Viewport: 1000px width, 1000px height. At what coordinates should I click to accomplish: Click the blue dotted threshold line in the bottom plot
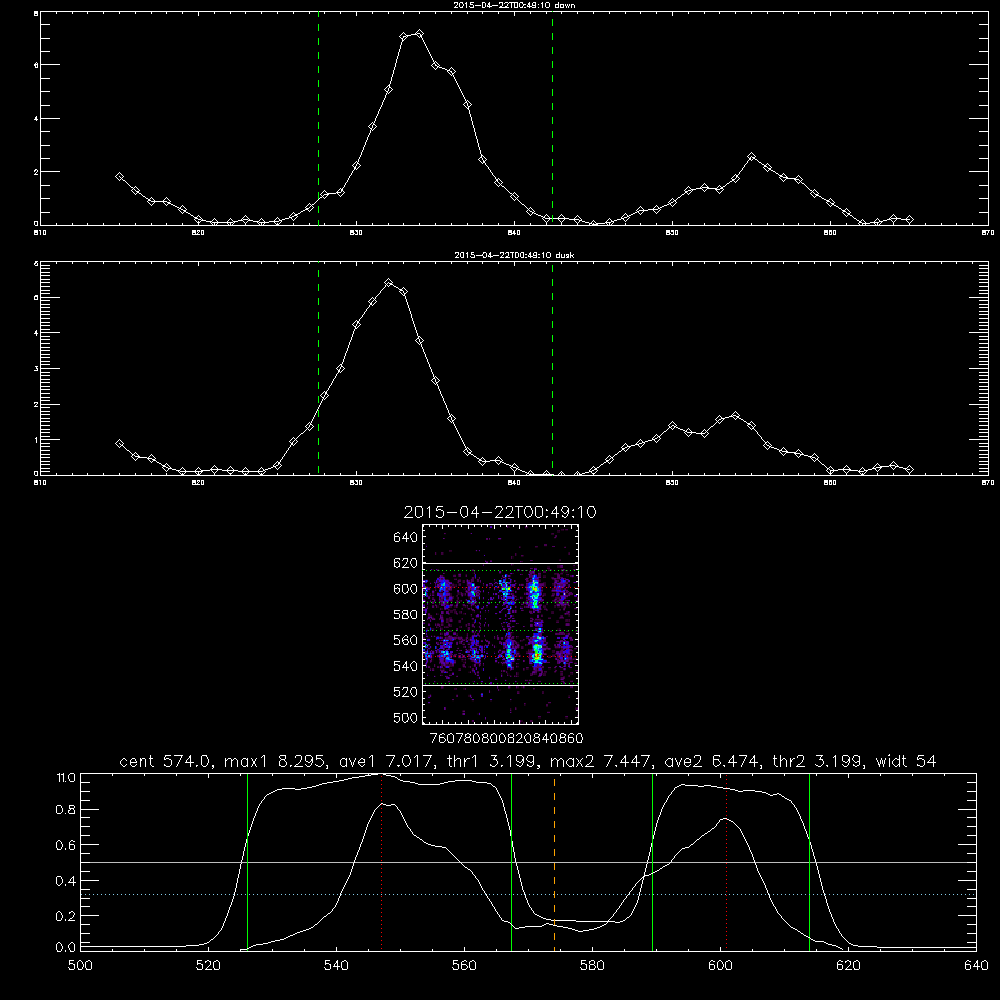coord(528,895)
